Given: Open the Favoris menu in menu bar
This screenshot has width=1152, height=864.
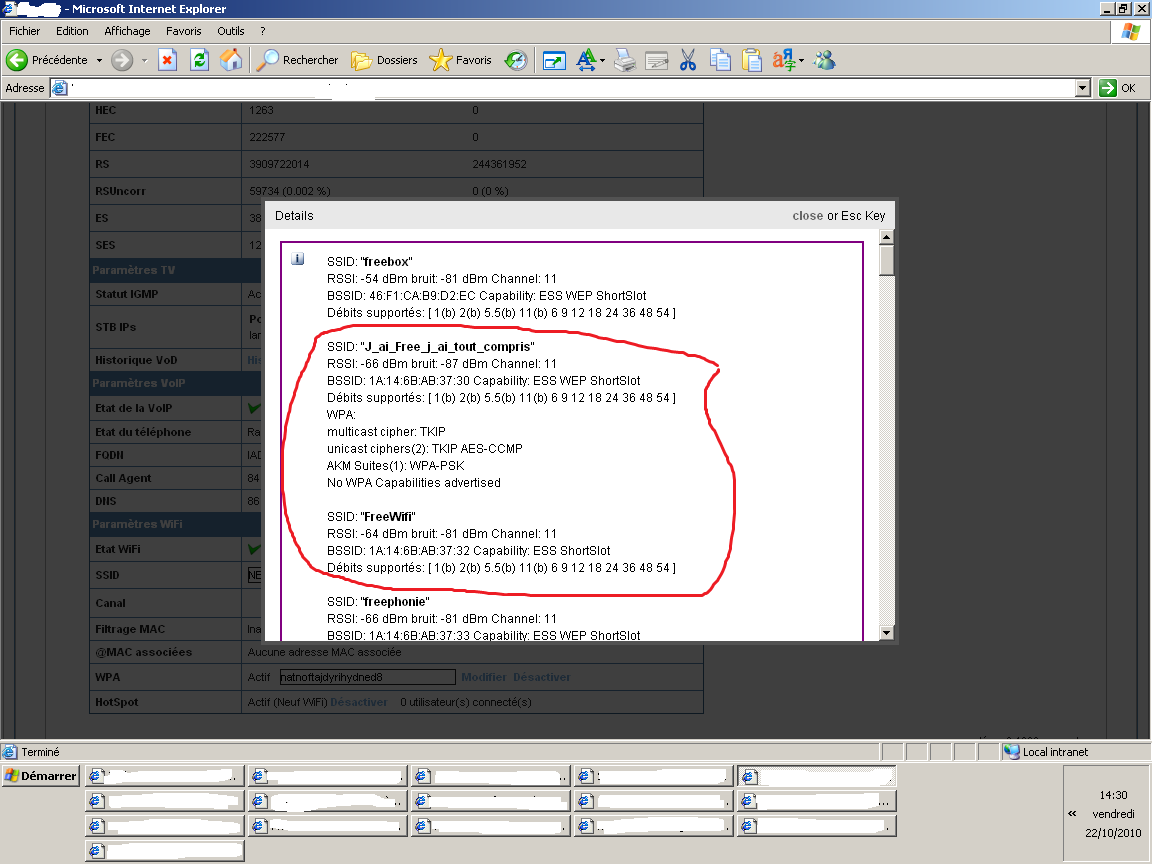Looking at the screenshot, I should [x=184, y=31].
